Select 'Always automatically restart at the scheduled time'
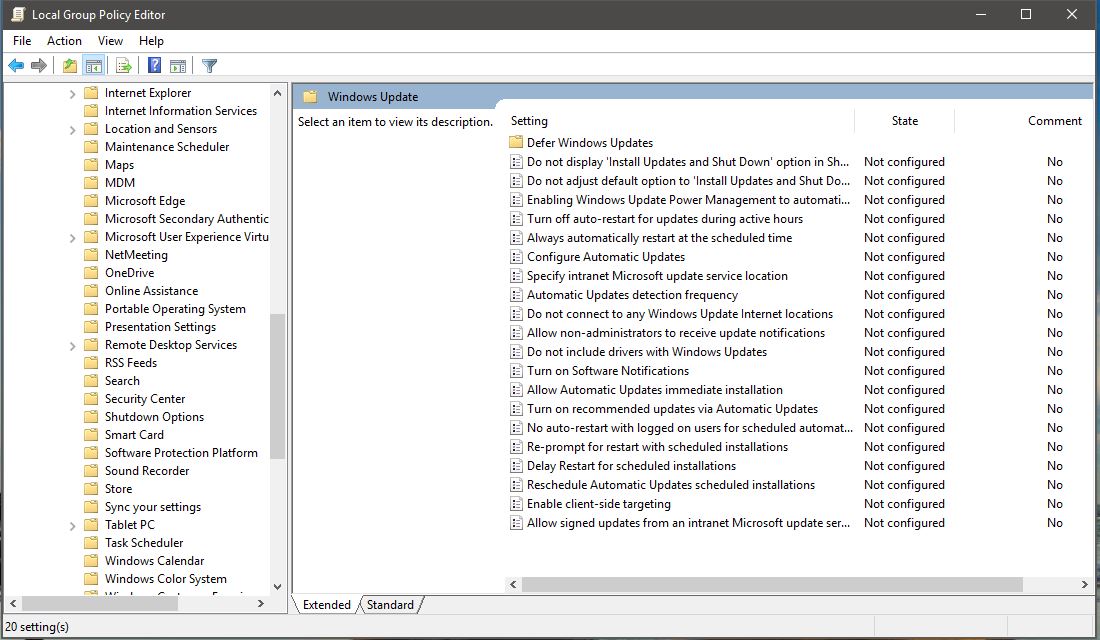Image resolution: width=1100 pixels, height=640 pixels. pyautogui.click(x=659, y=238)
